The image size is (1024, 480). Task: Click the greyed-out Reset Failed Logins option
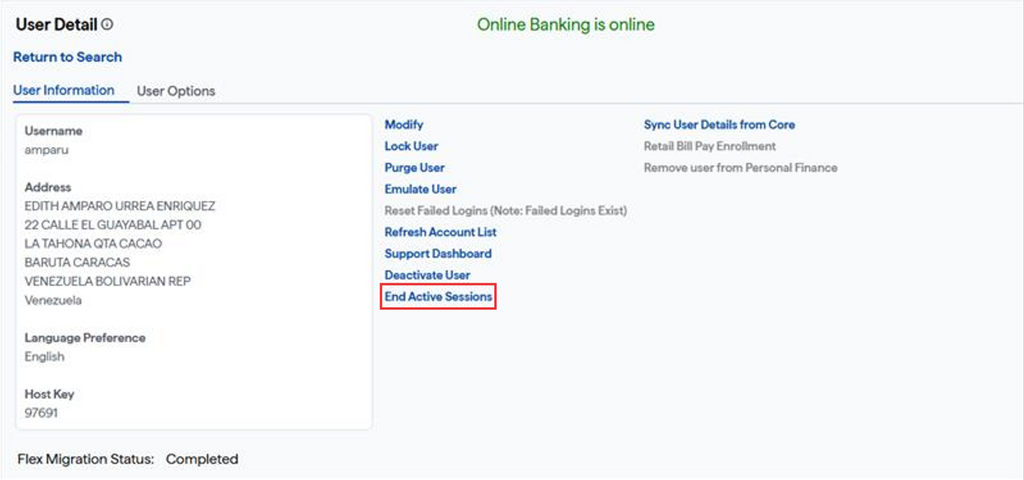tap(505, 211)
